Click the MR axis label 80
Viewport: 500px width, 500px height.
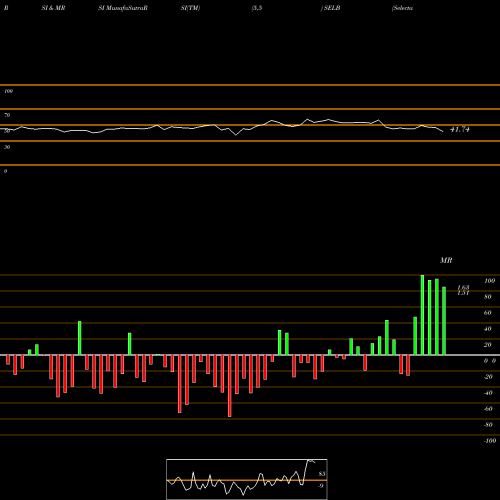coord(488,297)
